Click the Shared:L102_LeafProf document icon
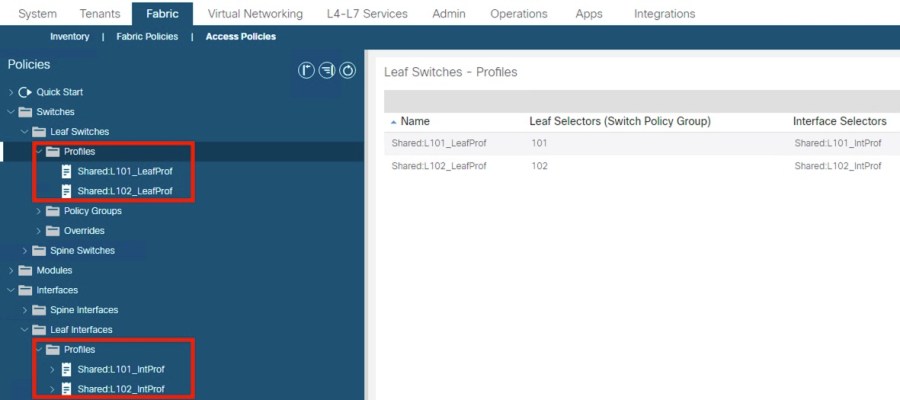 [x=67, y=191]
